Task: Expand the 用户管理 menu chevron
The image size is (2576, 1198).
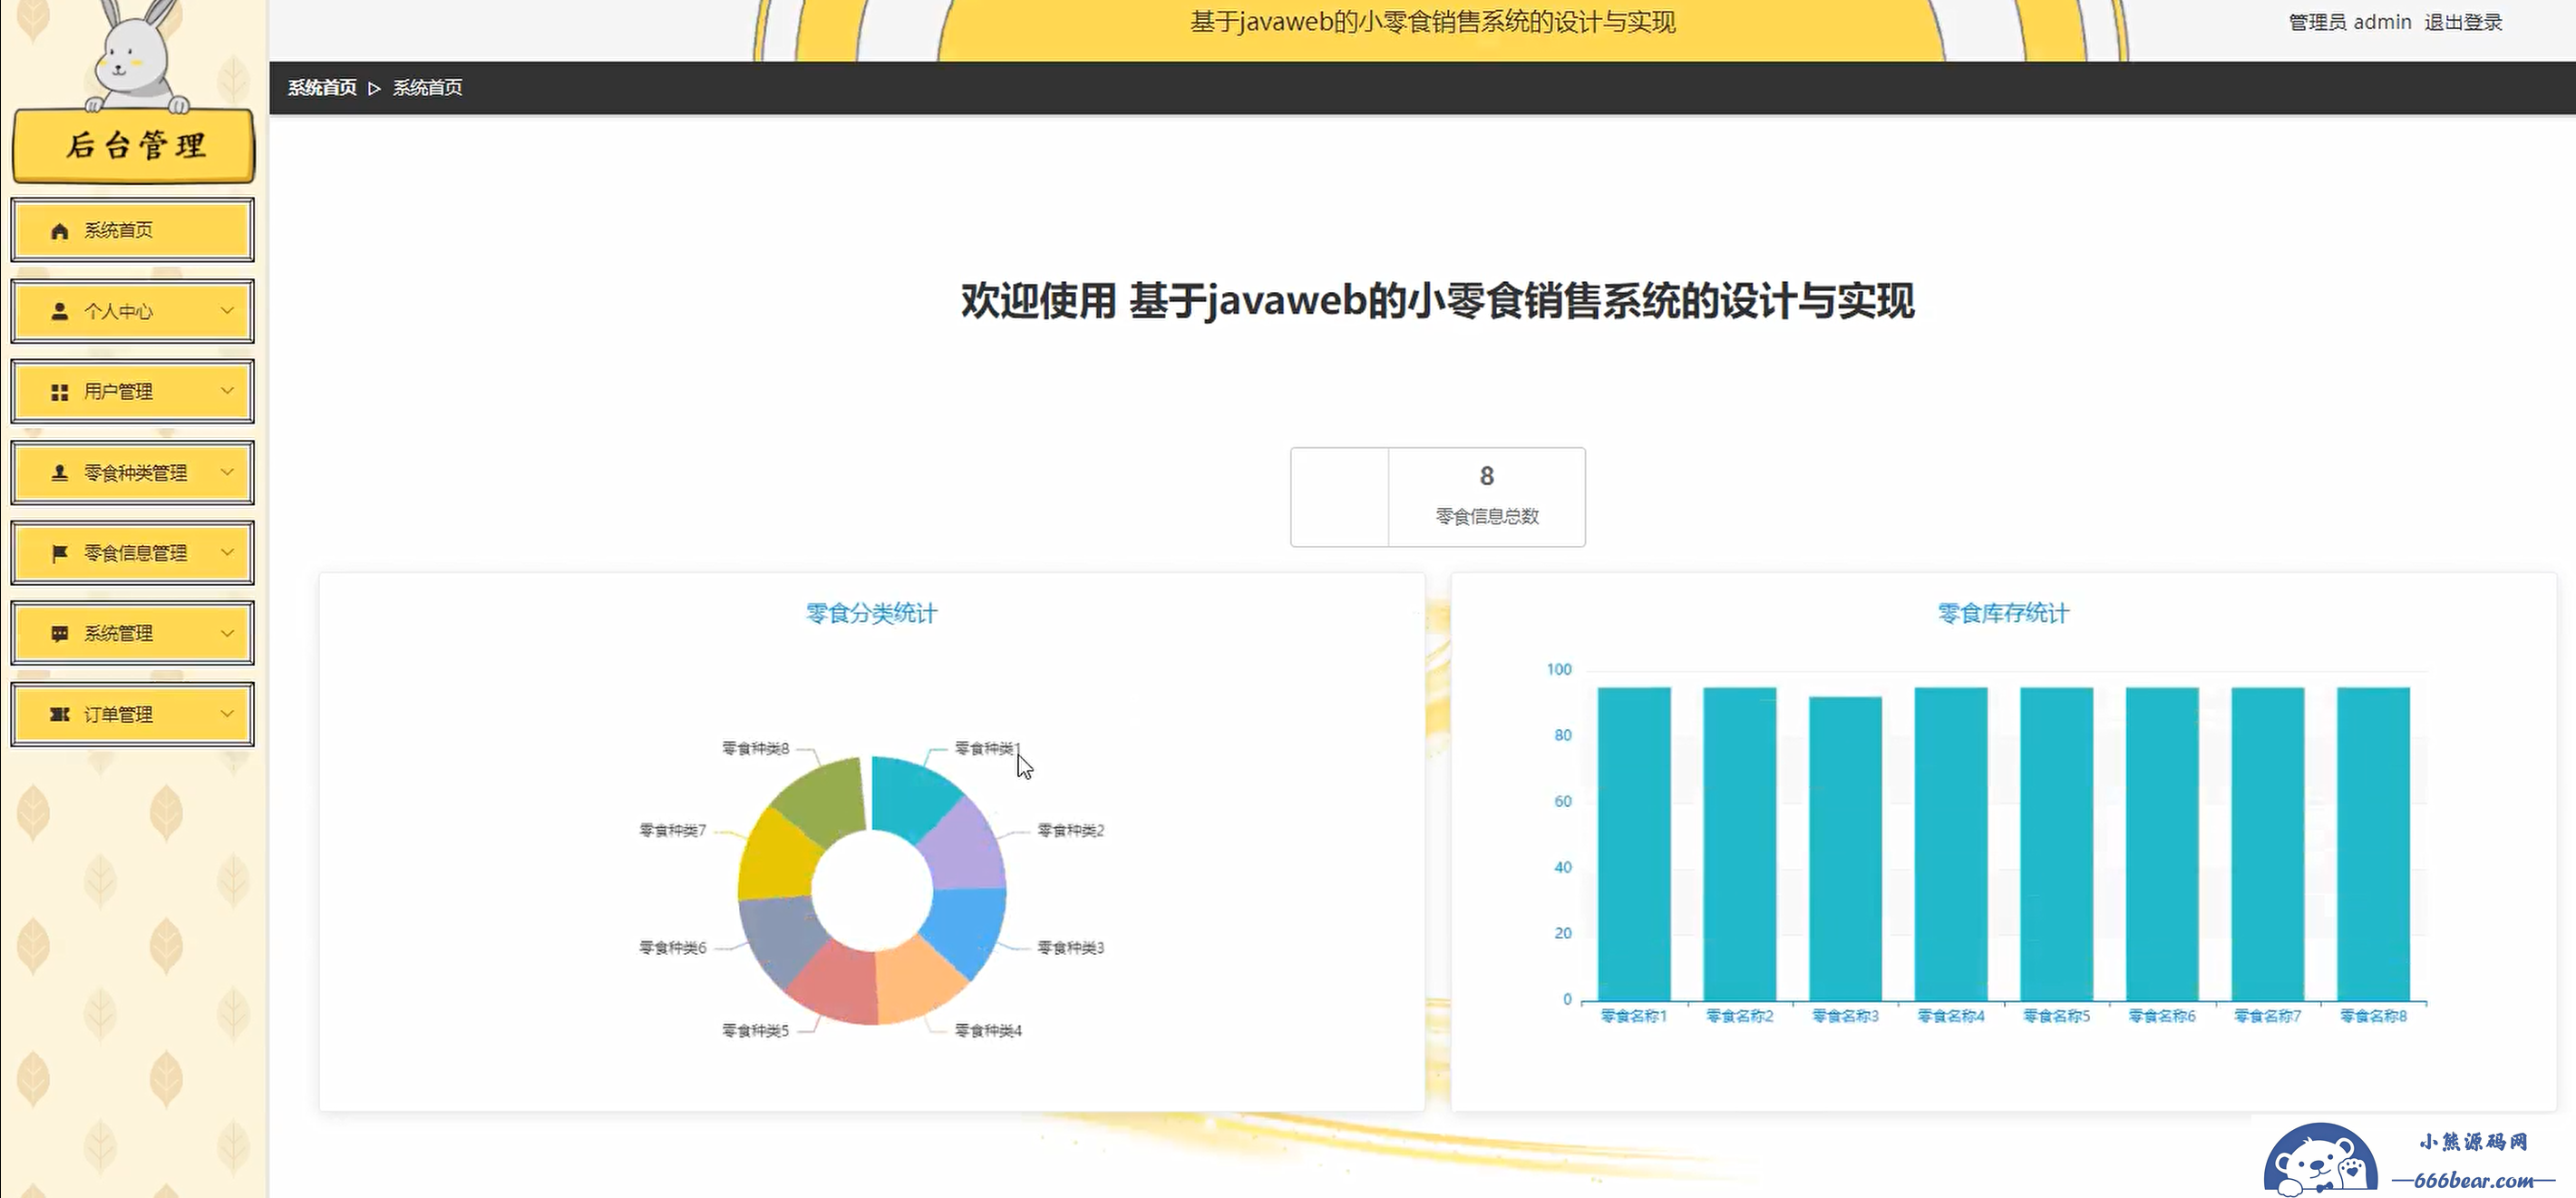Action: (x=227, y=391)
